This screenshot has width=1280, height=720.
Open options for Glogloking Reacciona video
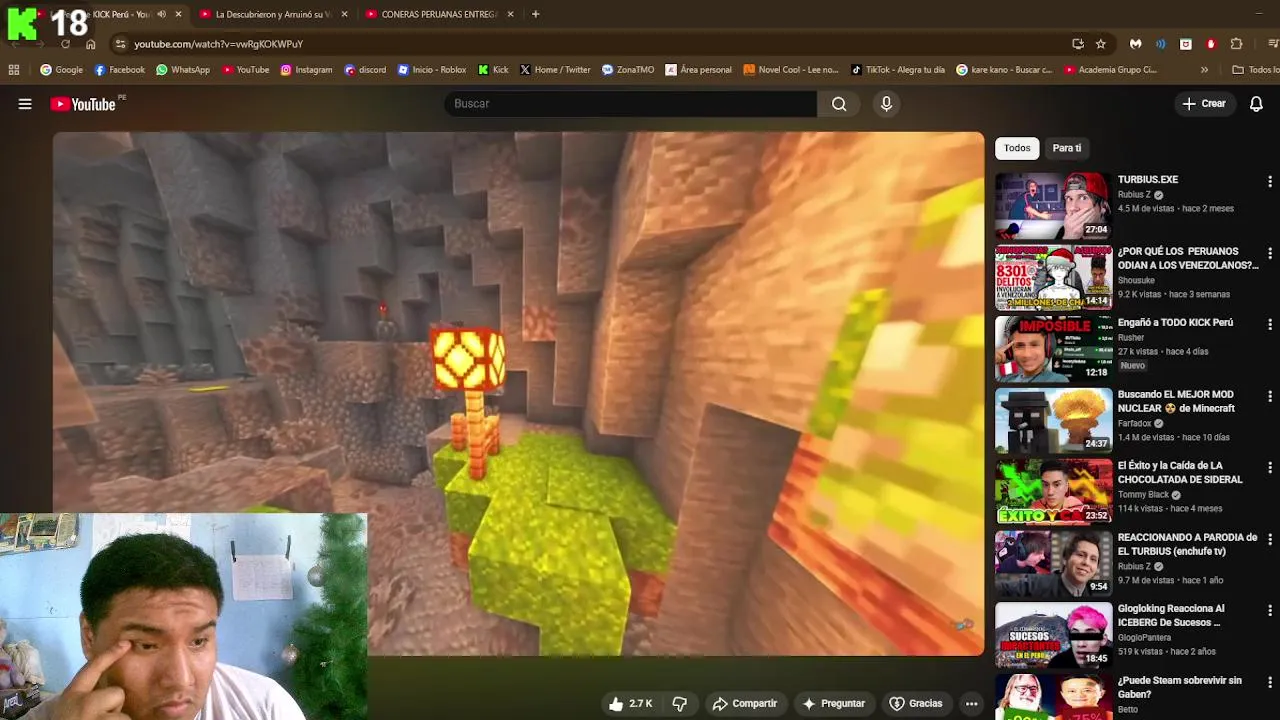pyautogui.click(x=1269, y=611)
